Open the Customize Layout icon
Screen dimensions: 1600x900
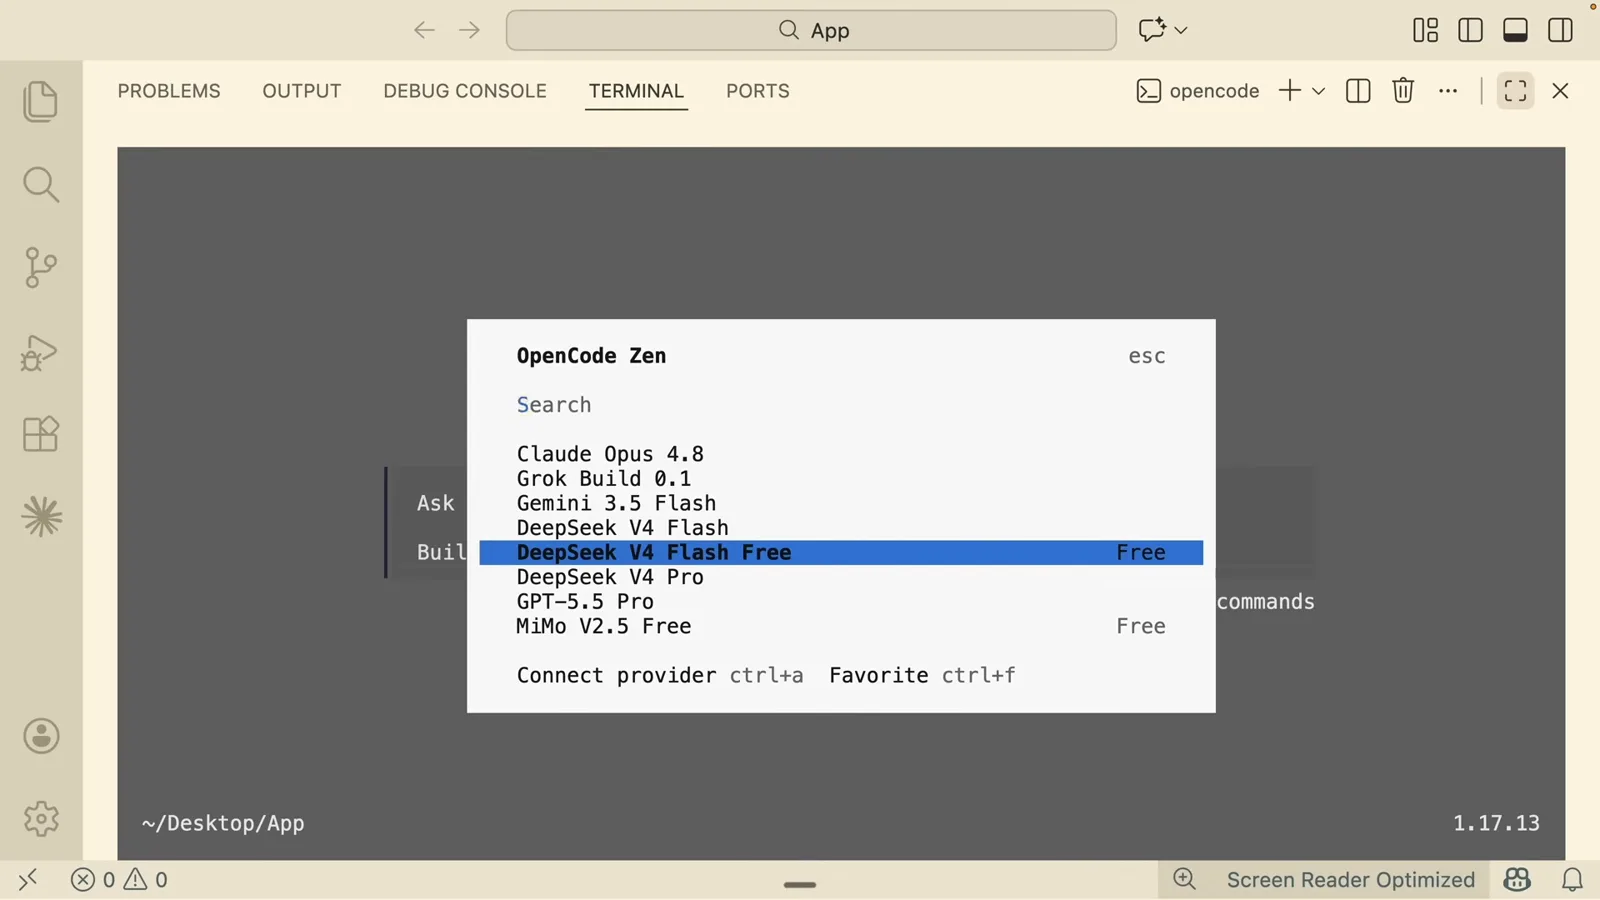pyautogui.click(x=1425, y=30)
